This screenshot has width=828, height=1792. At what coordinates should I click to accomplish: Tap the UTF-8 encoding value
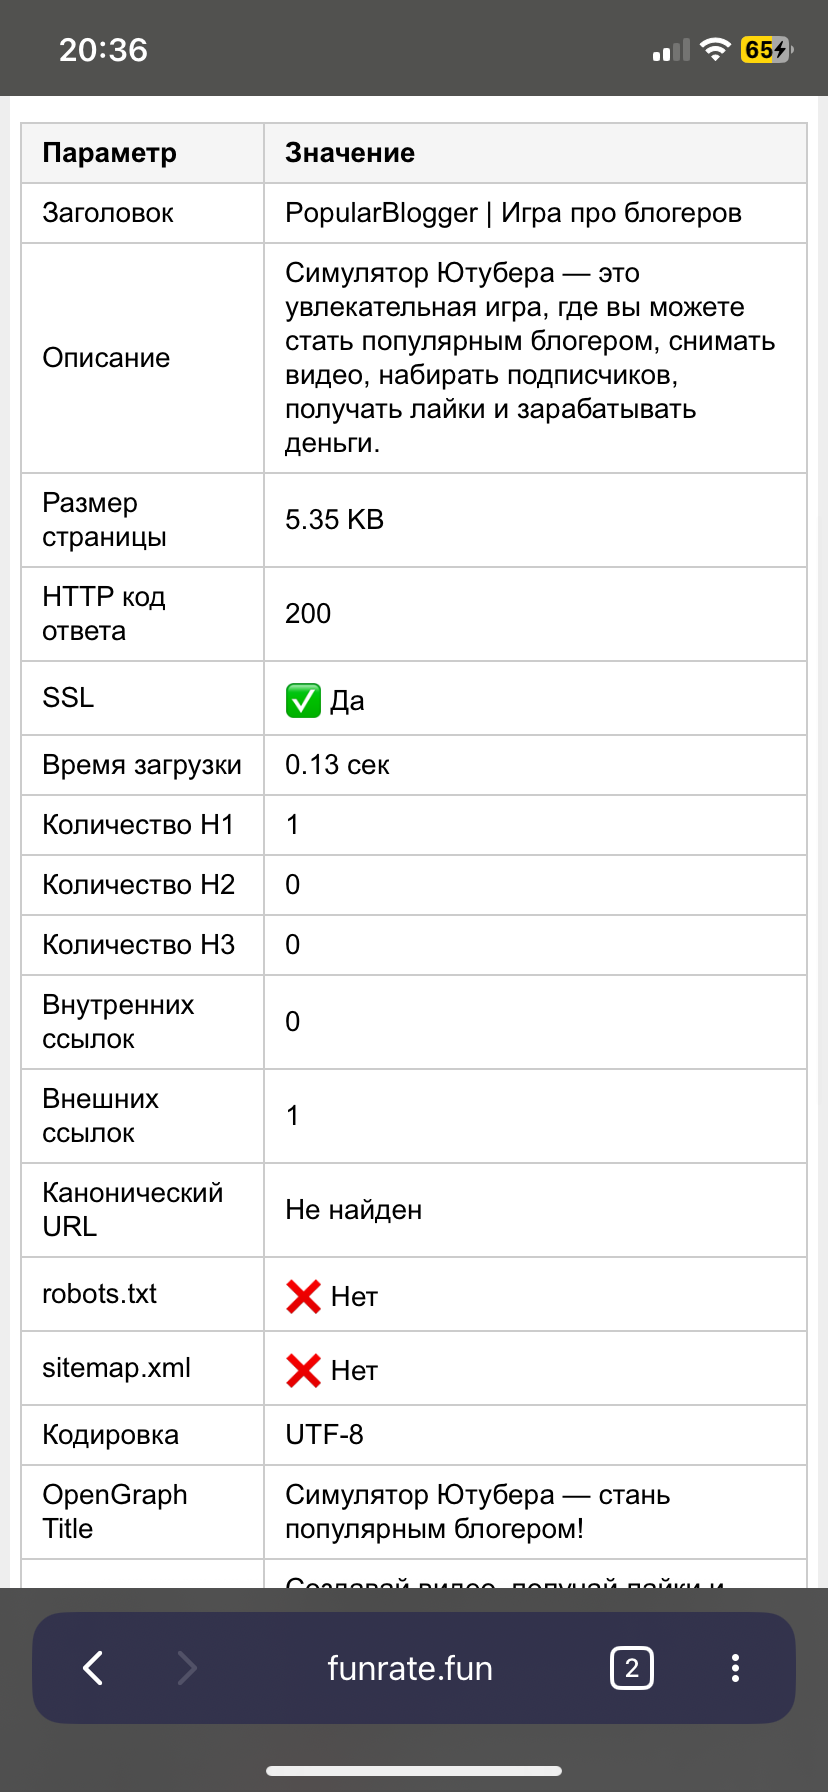[x=324, y=1435]
